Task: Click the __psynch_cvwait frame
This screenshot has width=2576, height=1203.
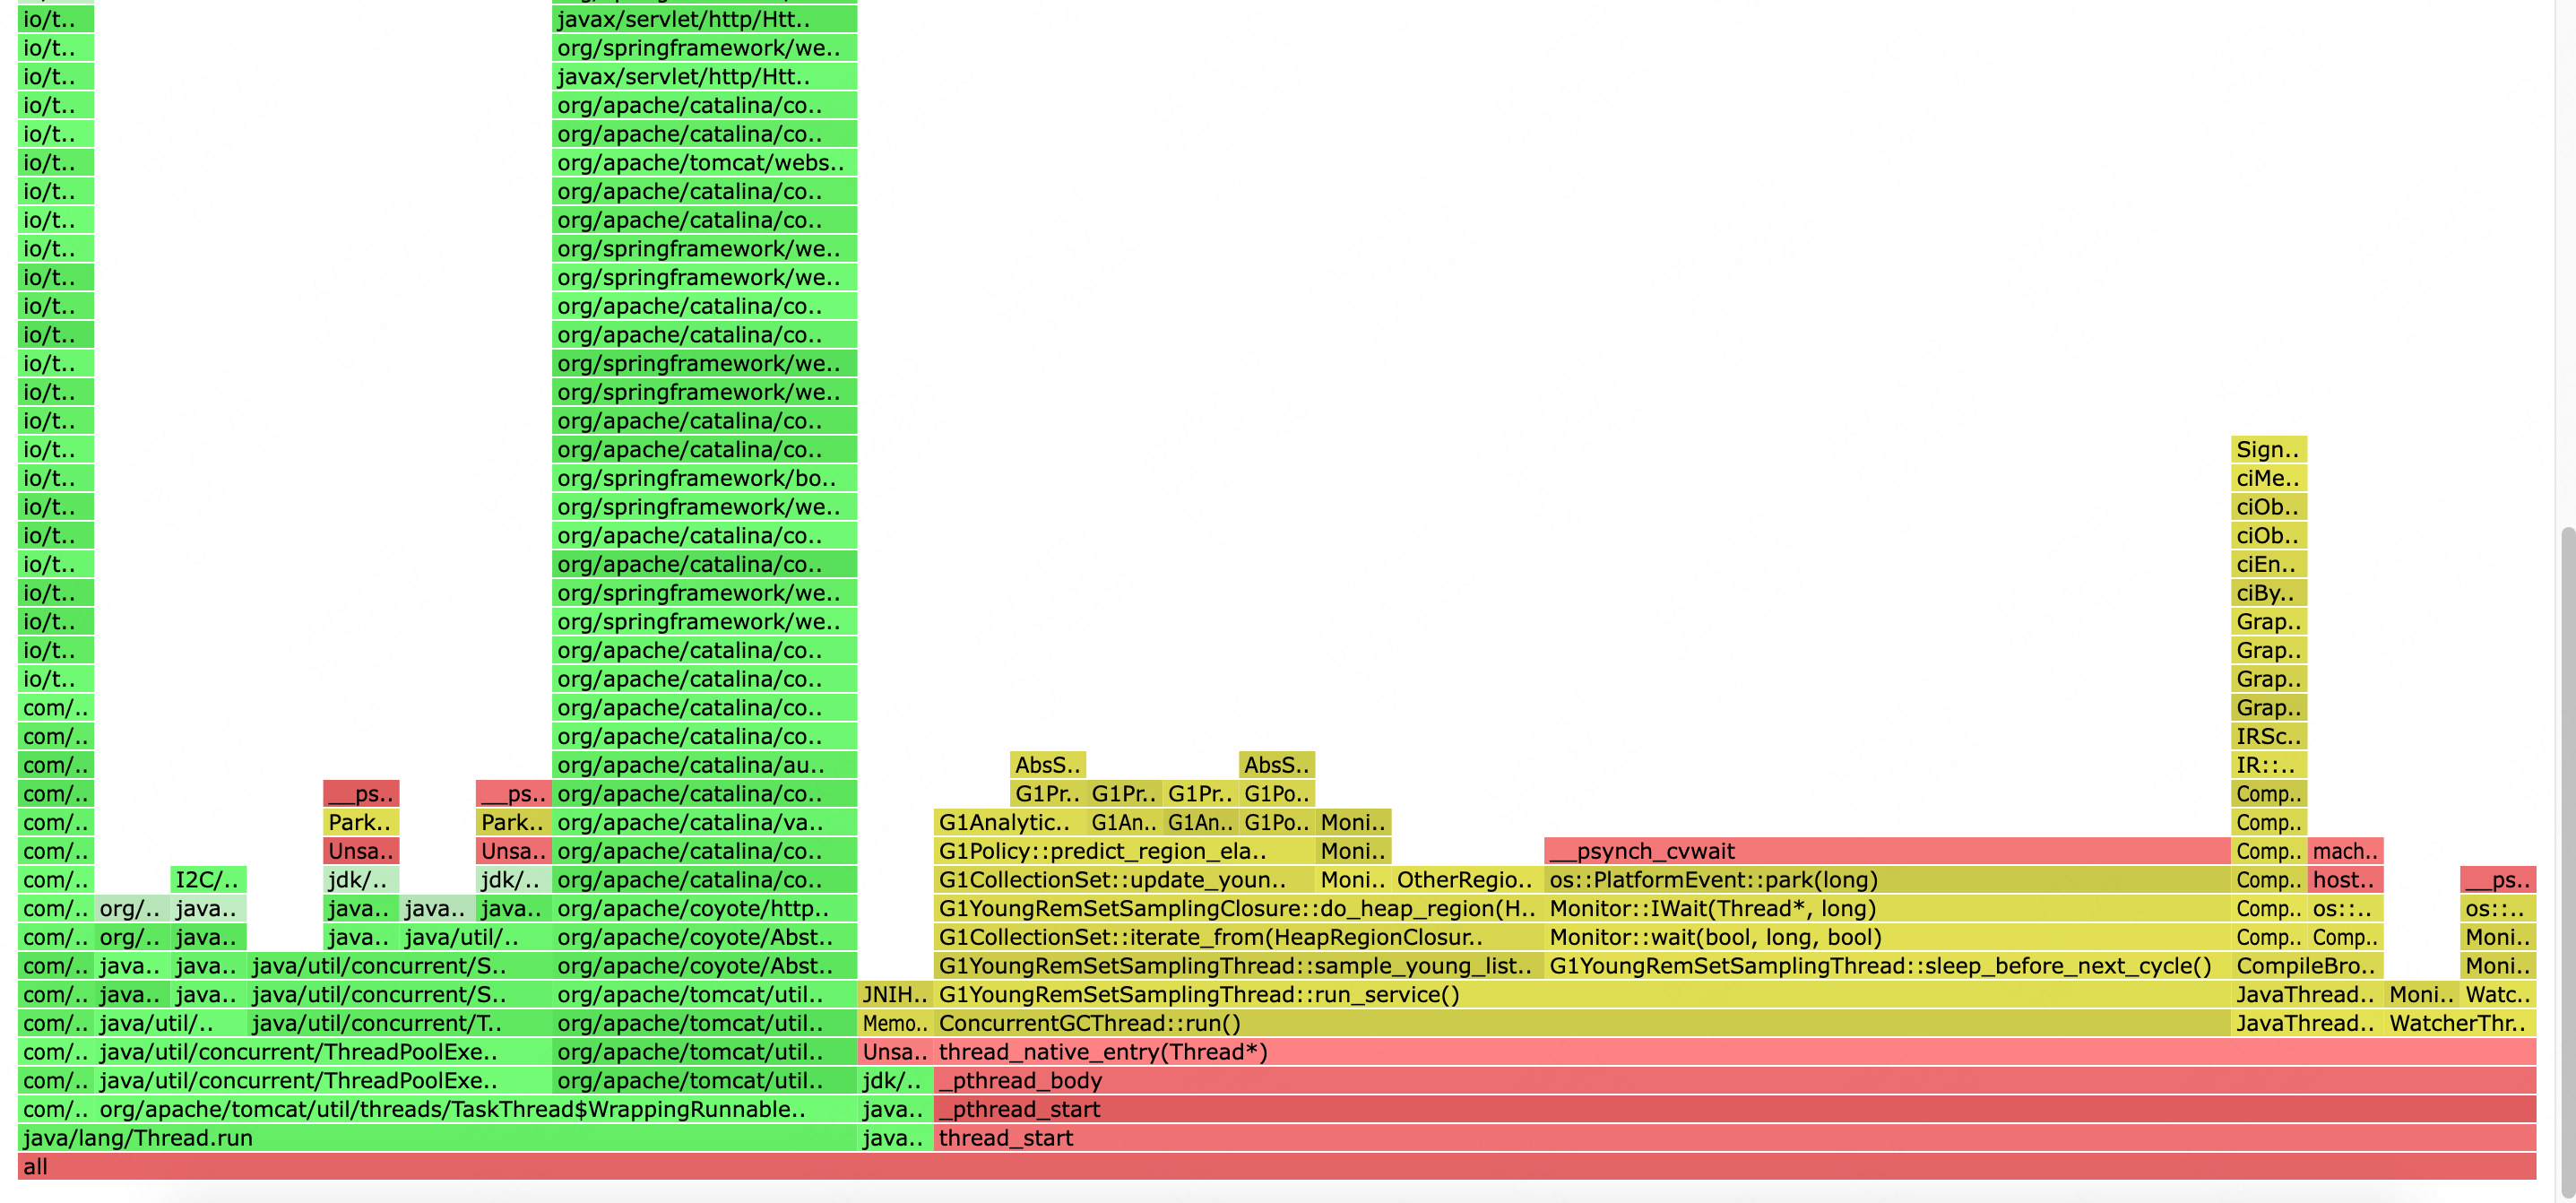Action: pyautogui.click(x=1886, y=851)
